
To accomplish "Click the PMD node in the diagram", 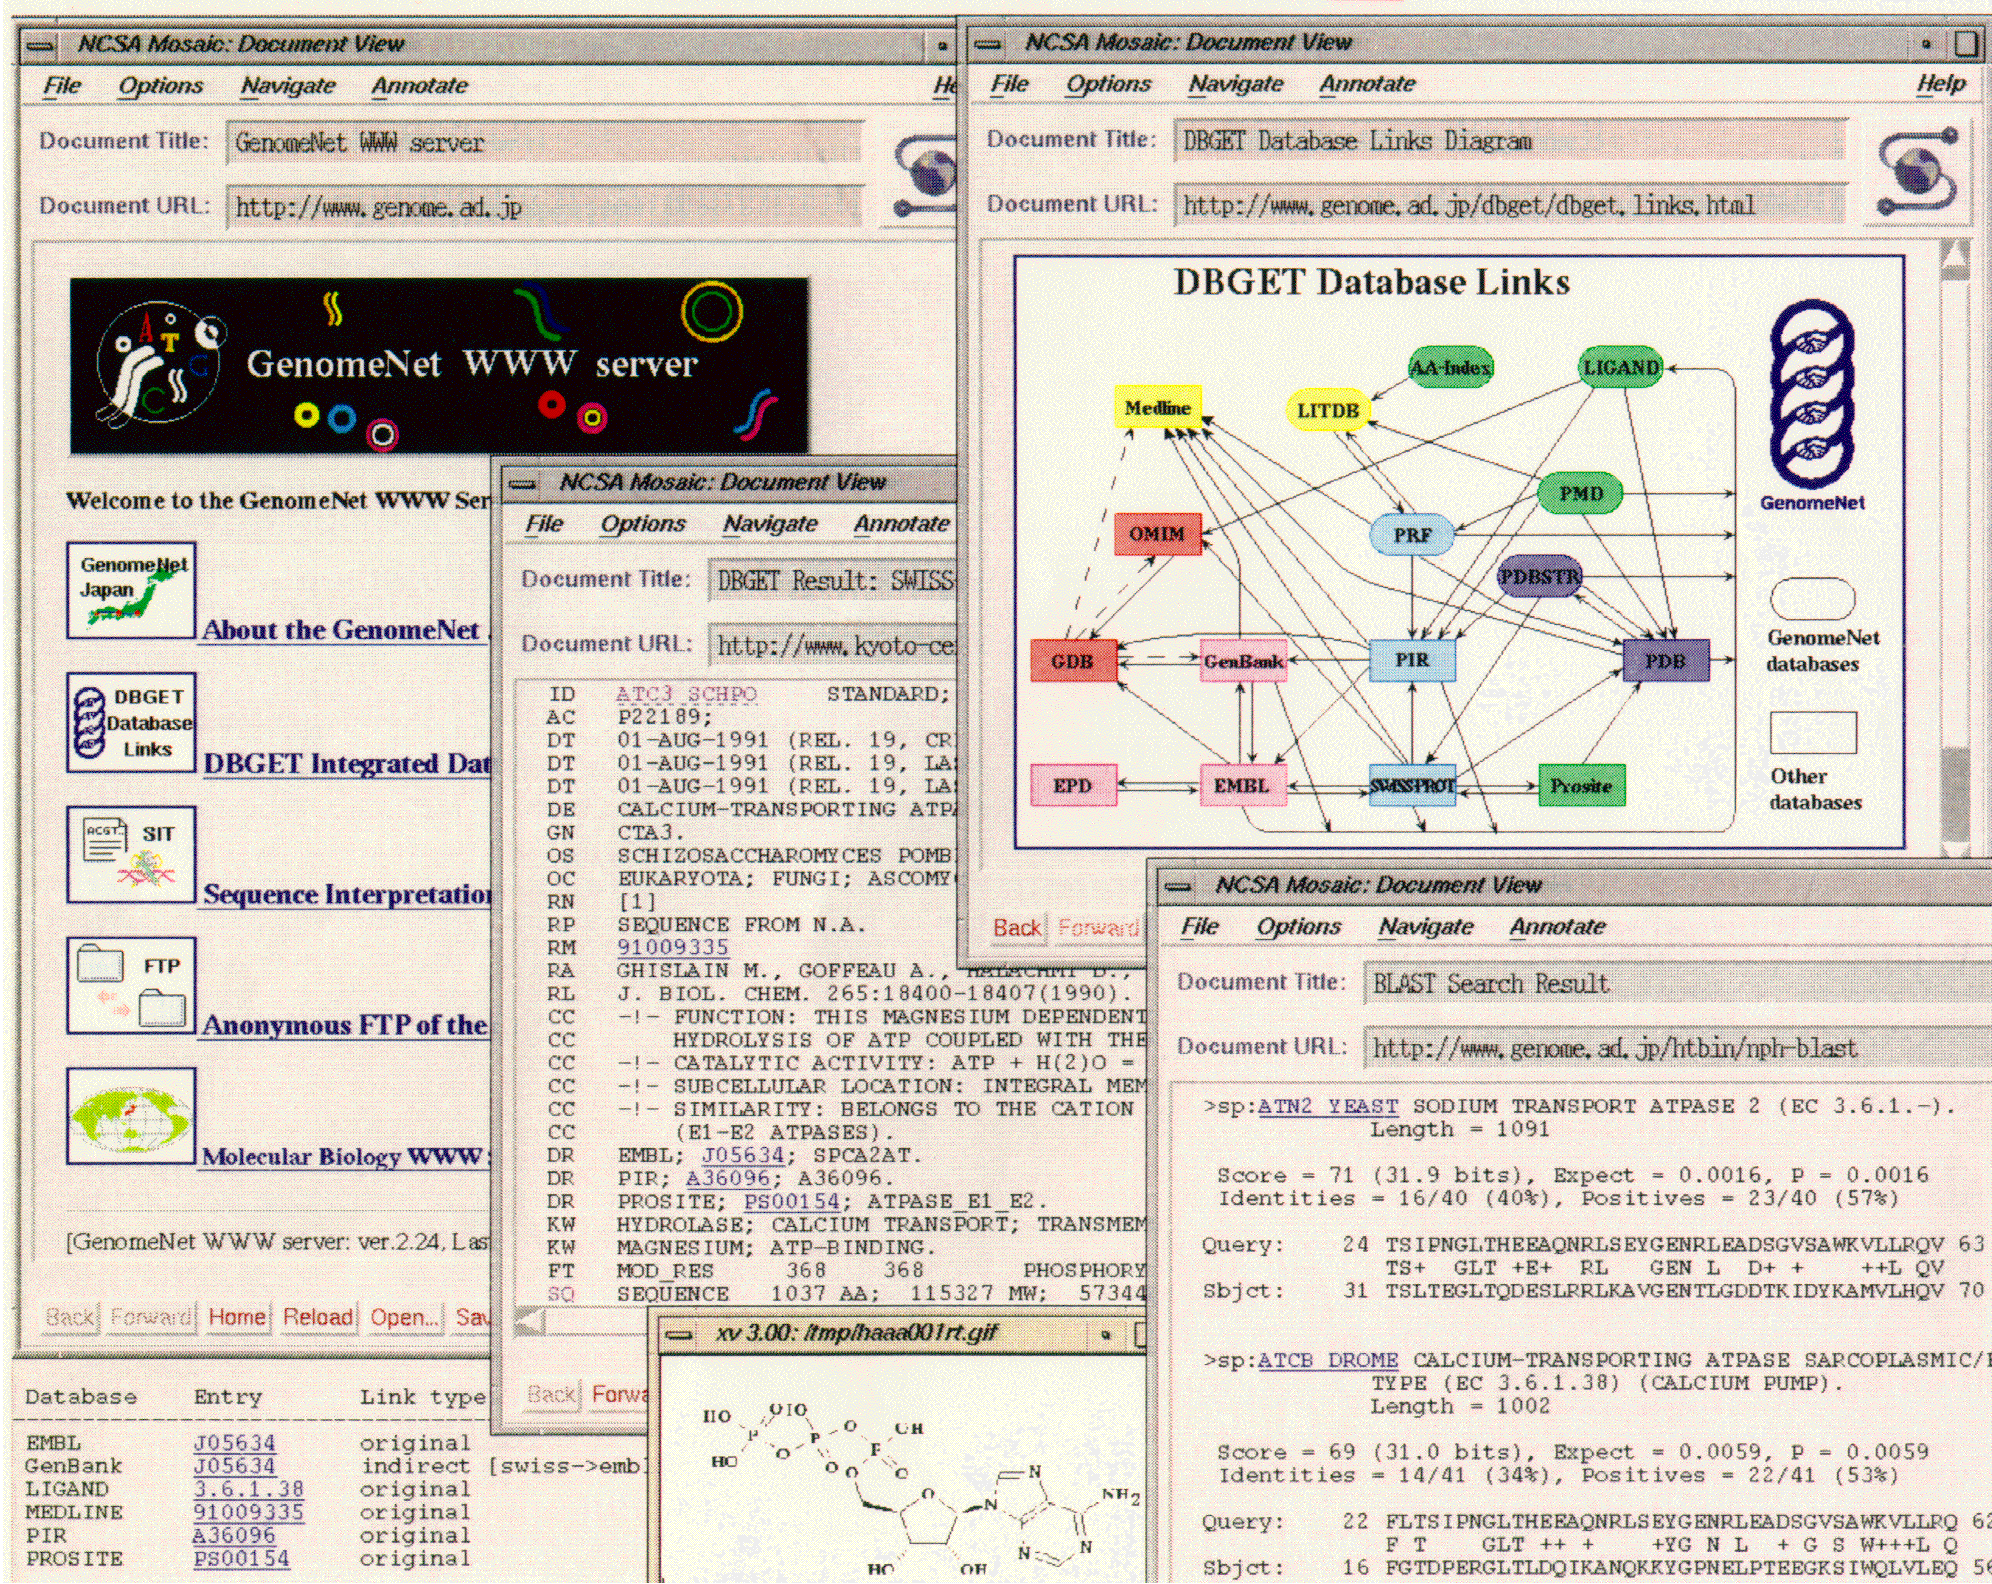I will 1581,494.
